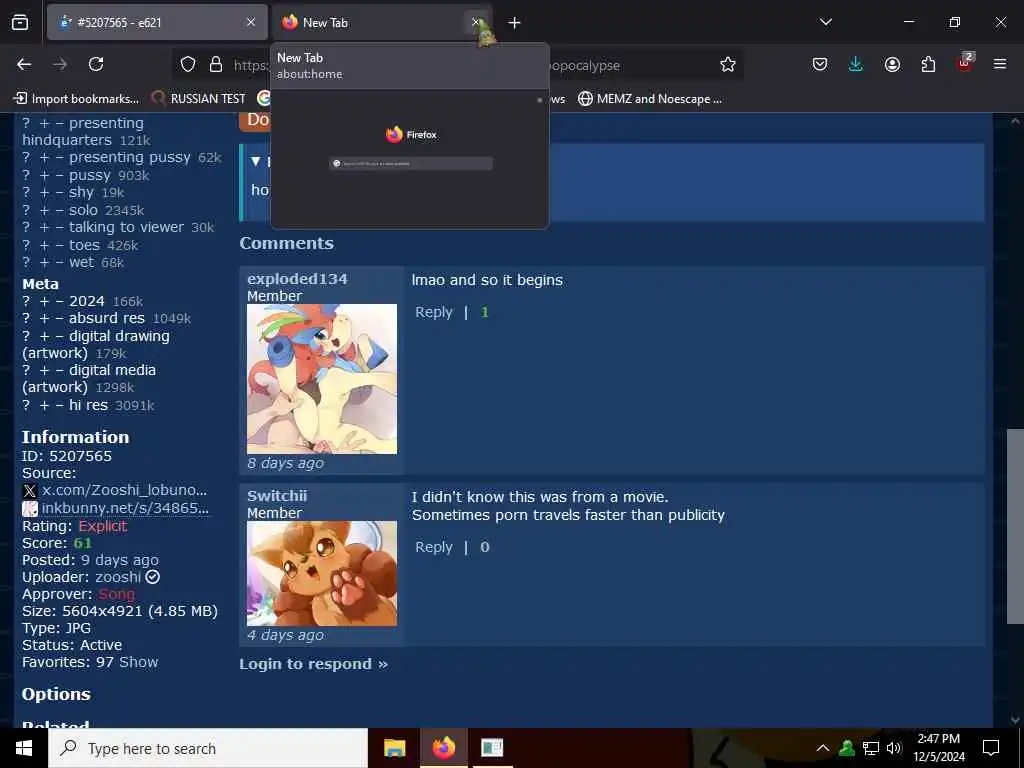
Task: Open a new tab with the plus button
Action: pos(515,23)
